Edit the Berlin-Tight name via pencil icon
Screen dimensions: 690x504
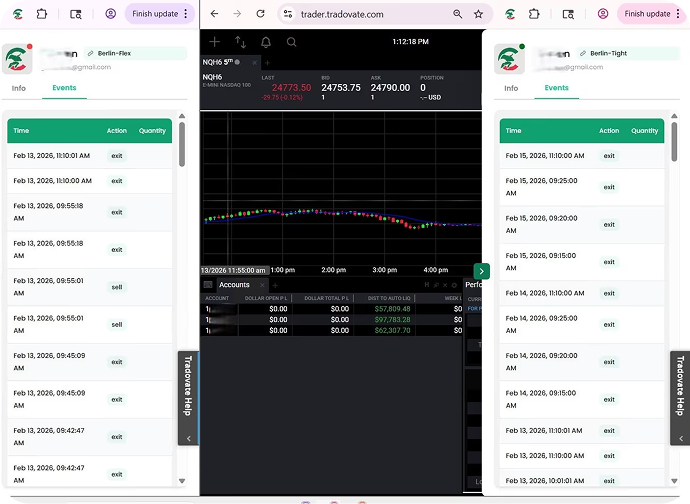[583, 53]
